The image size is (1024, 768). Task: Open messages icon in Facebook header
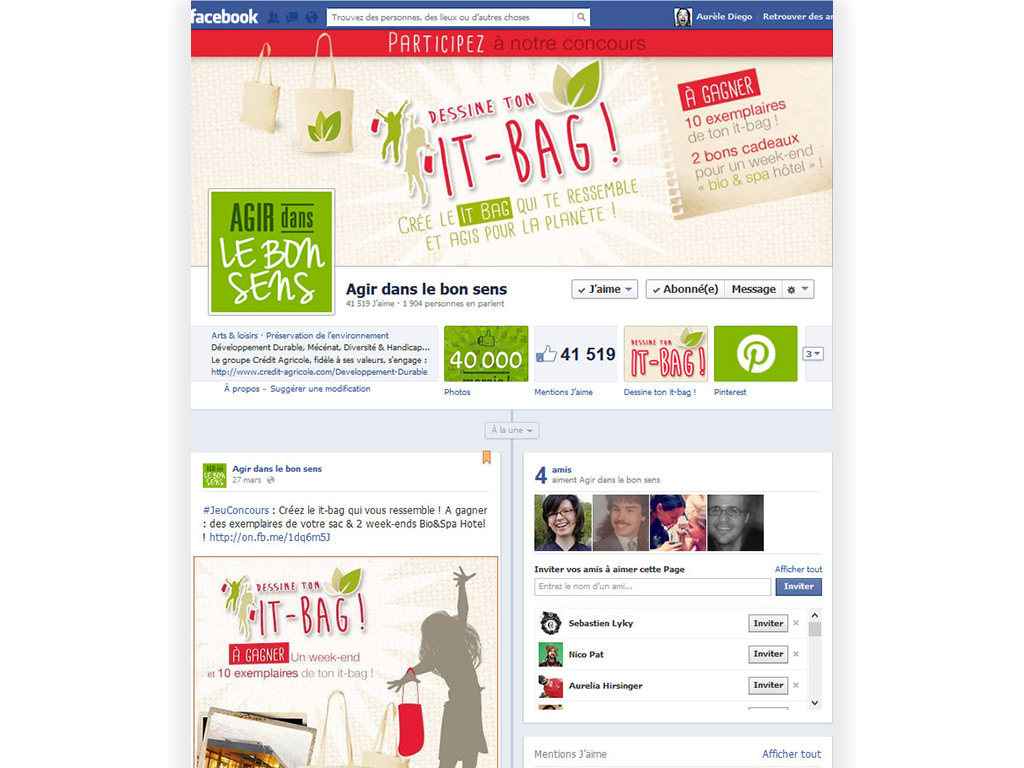[x=293, y=17]
